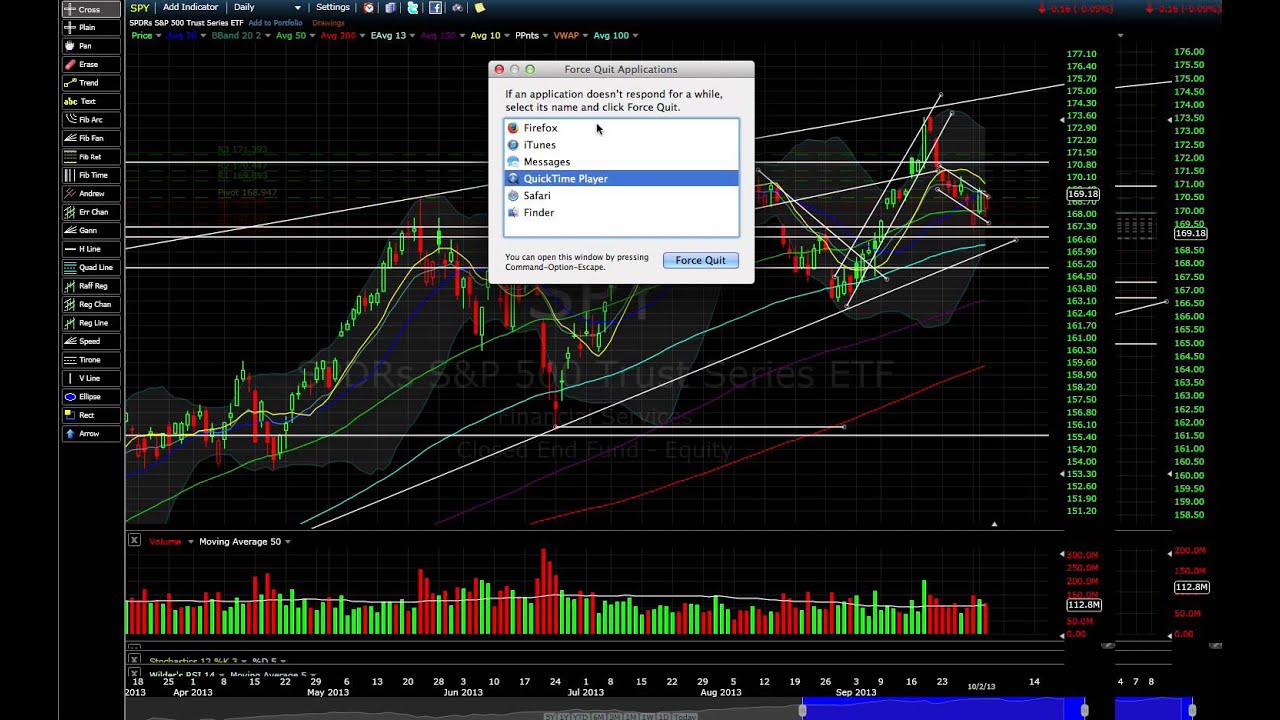1280x720 pixels.
Task: Select the Erase tool
Action: click(90, 64)
